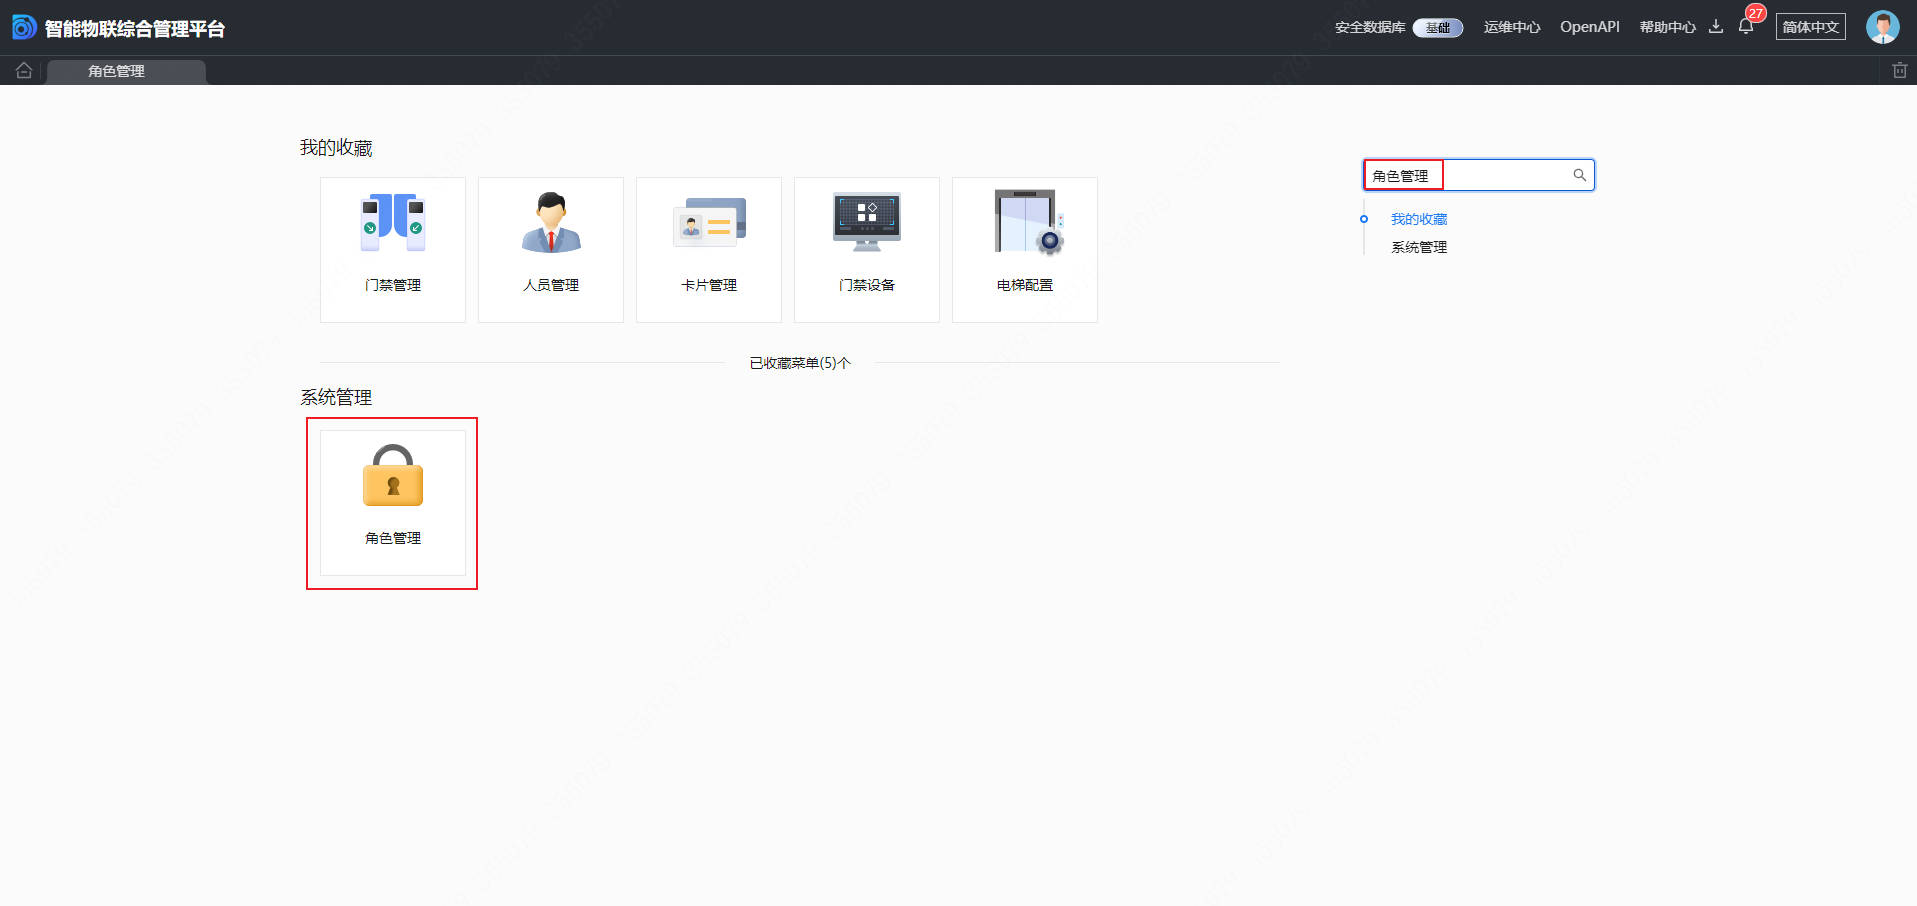Image resolution: width=1917 pixels, height=906 pixels.
Task: Open the user avatar menu
Action: pos(1882,27)
